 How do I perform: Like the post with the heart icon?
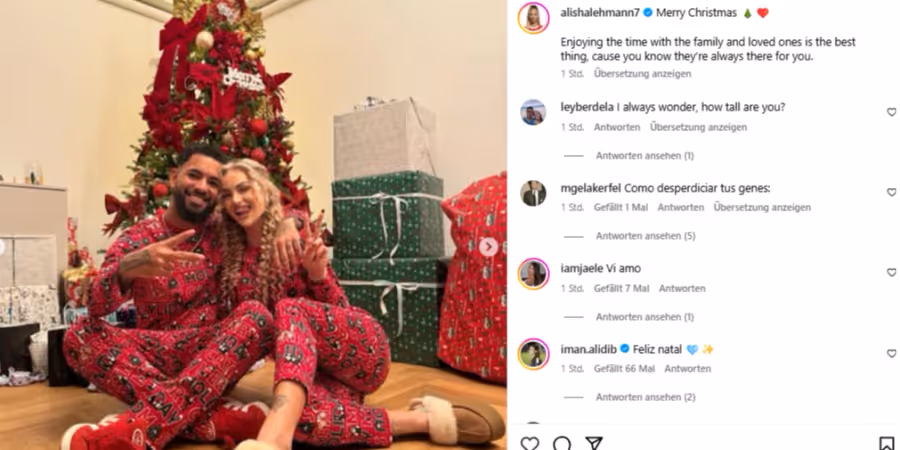tap(529, 443)
